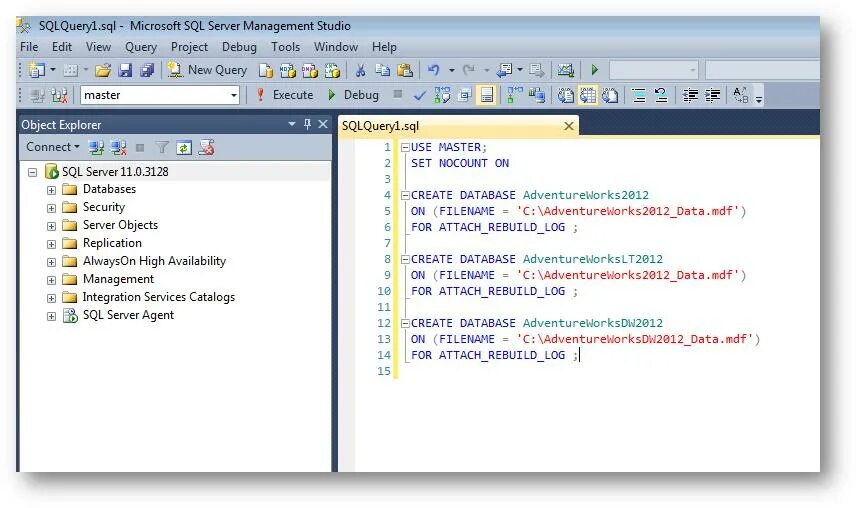
Task: Click Uncomment Selected Lines icon
Action: pyautogui.click(x=661, y=95)
